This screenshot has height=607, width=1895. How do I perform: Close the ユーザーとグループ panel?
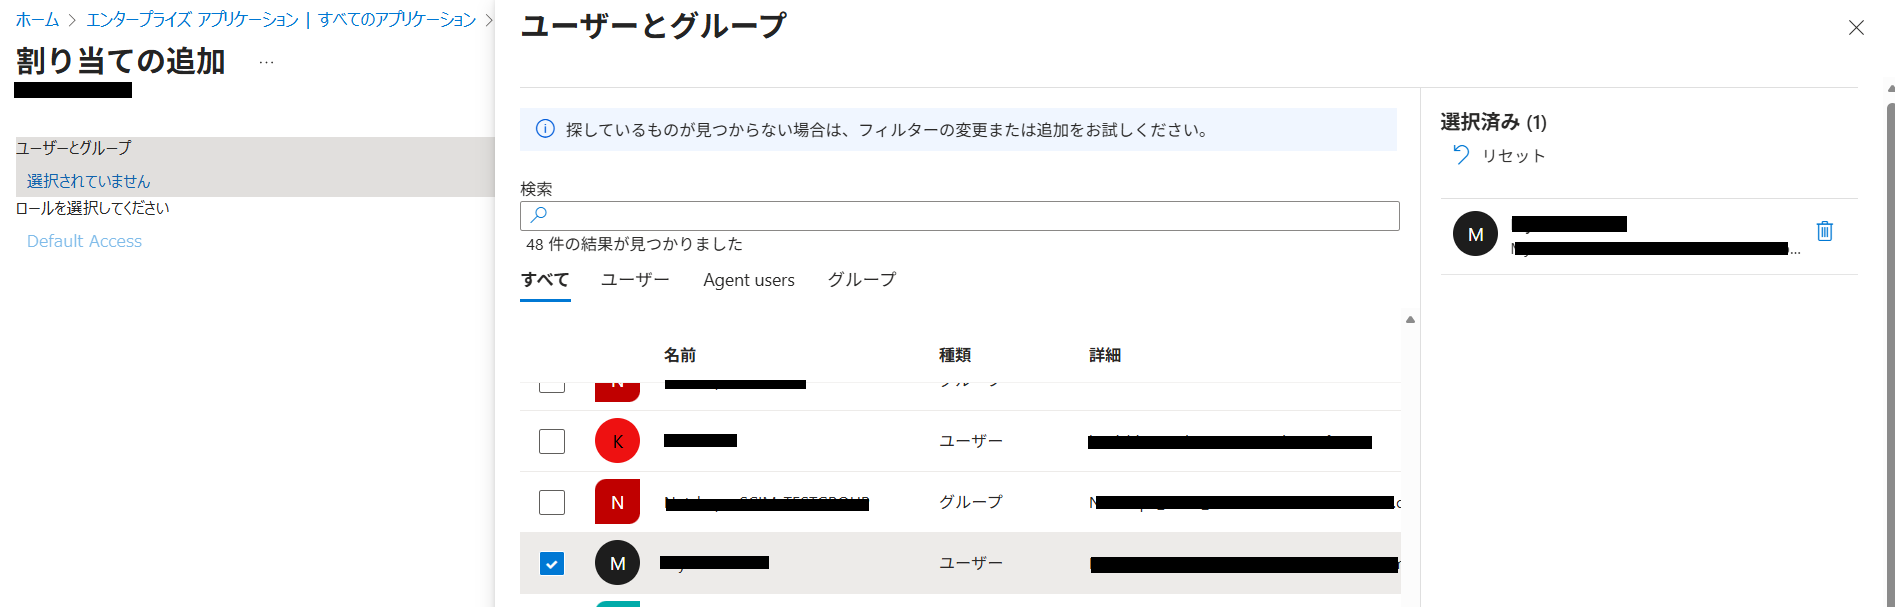[x=1856, y=28]
